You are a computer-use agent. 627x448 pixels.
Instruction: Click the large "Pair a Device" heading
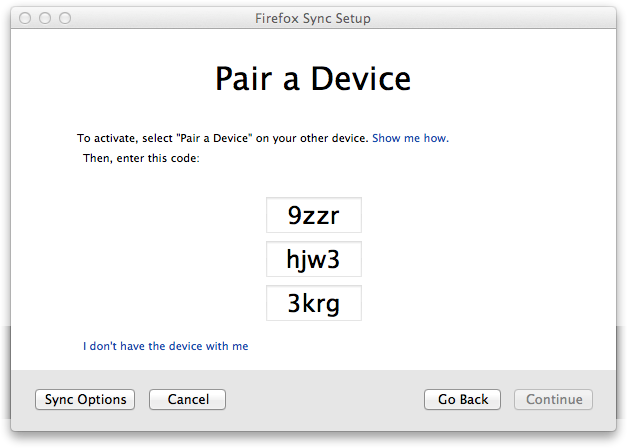[x=313, y=79]
